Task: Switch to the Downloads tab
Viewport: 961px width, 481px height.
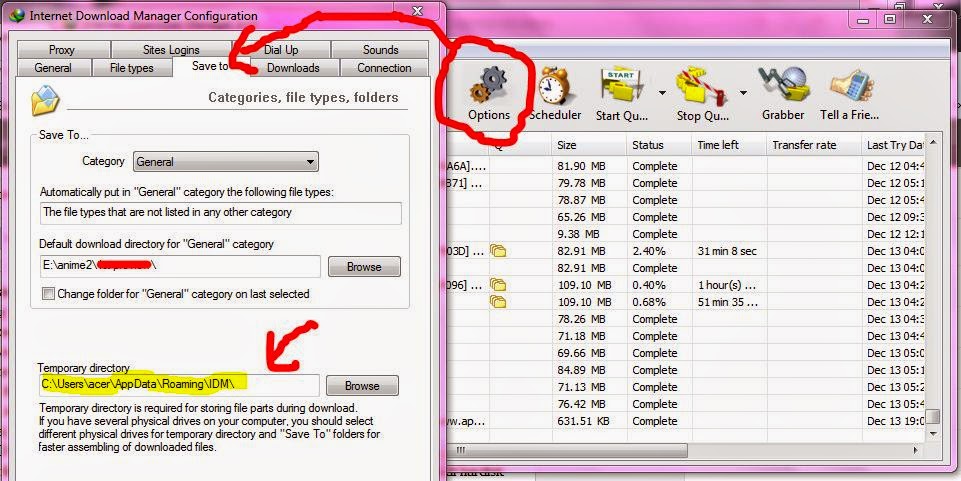Action: 293,68
